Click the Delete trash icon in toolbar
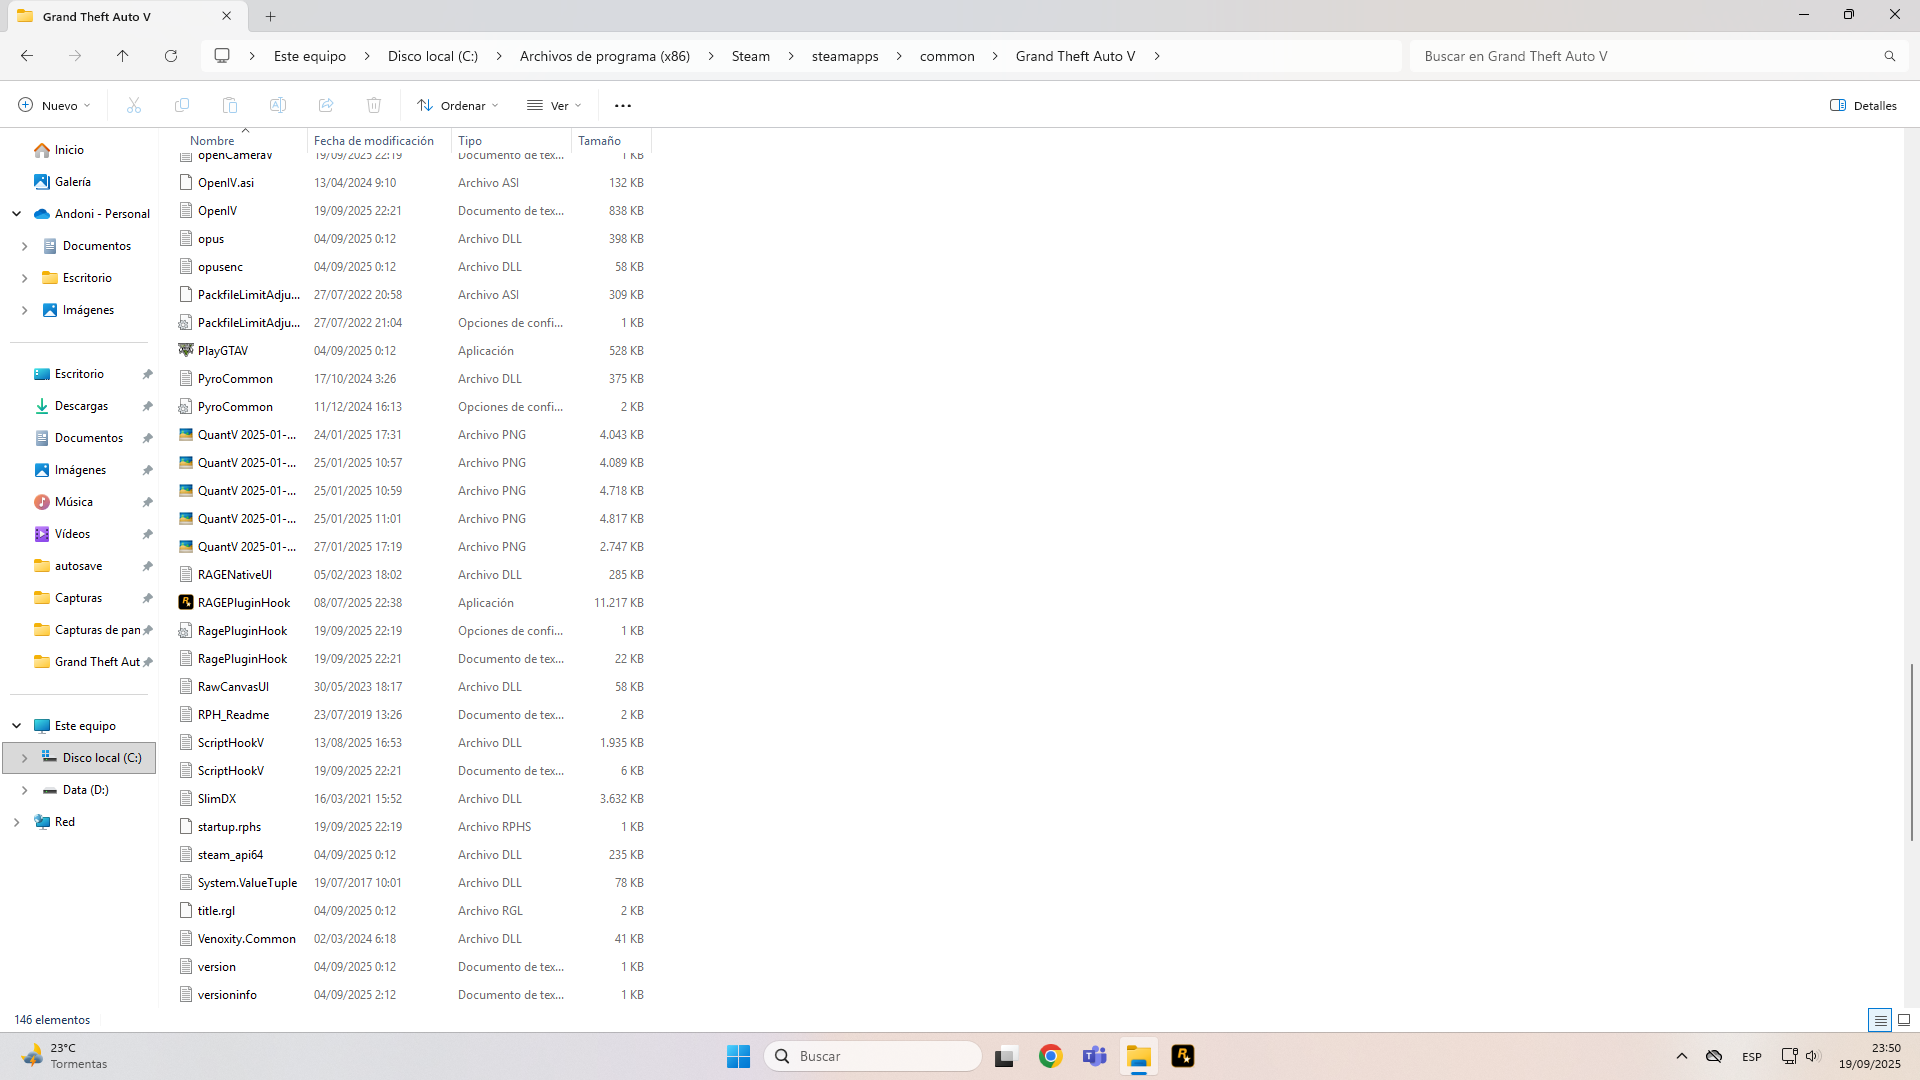This screenshot has width=1920, height=1080. click(x=374, y=105)
